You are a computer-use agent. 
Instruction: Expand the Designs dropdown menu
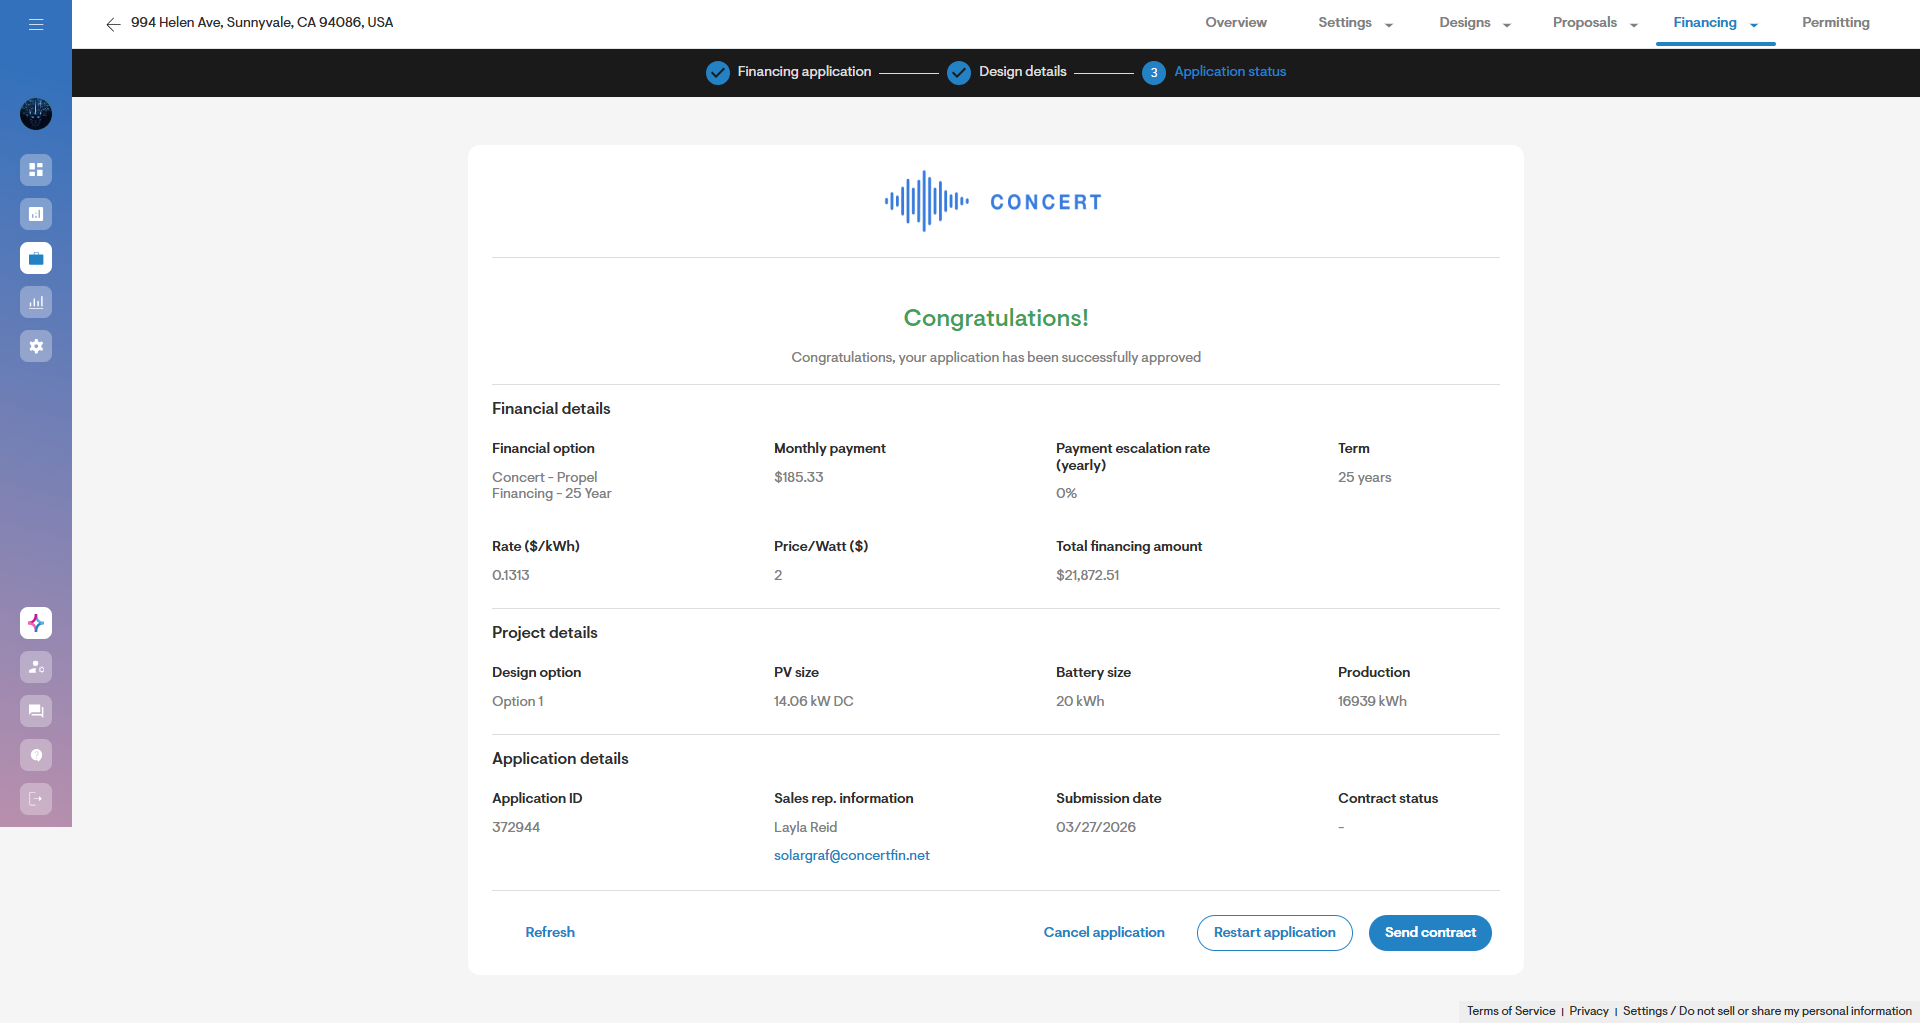coord(1475,23)
